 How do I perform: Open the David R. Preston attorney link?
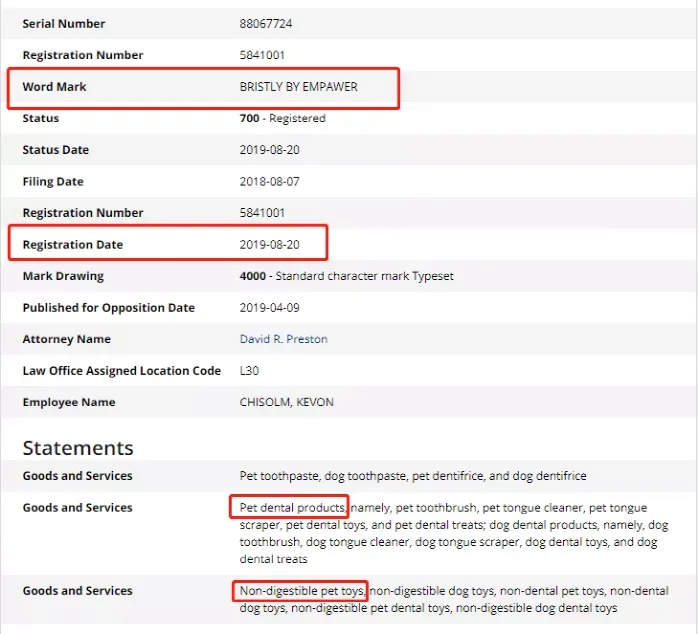tap(283, 339)
